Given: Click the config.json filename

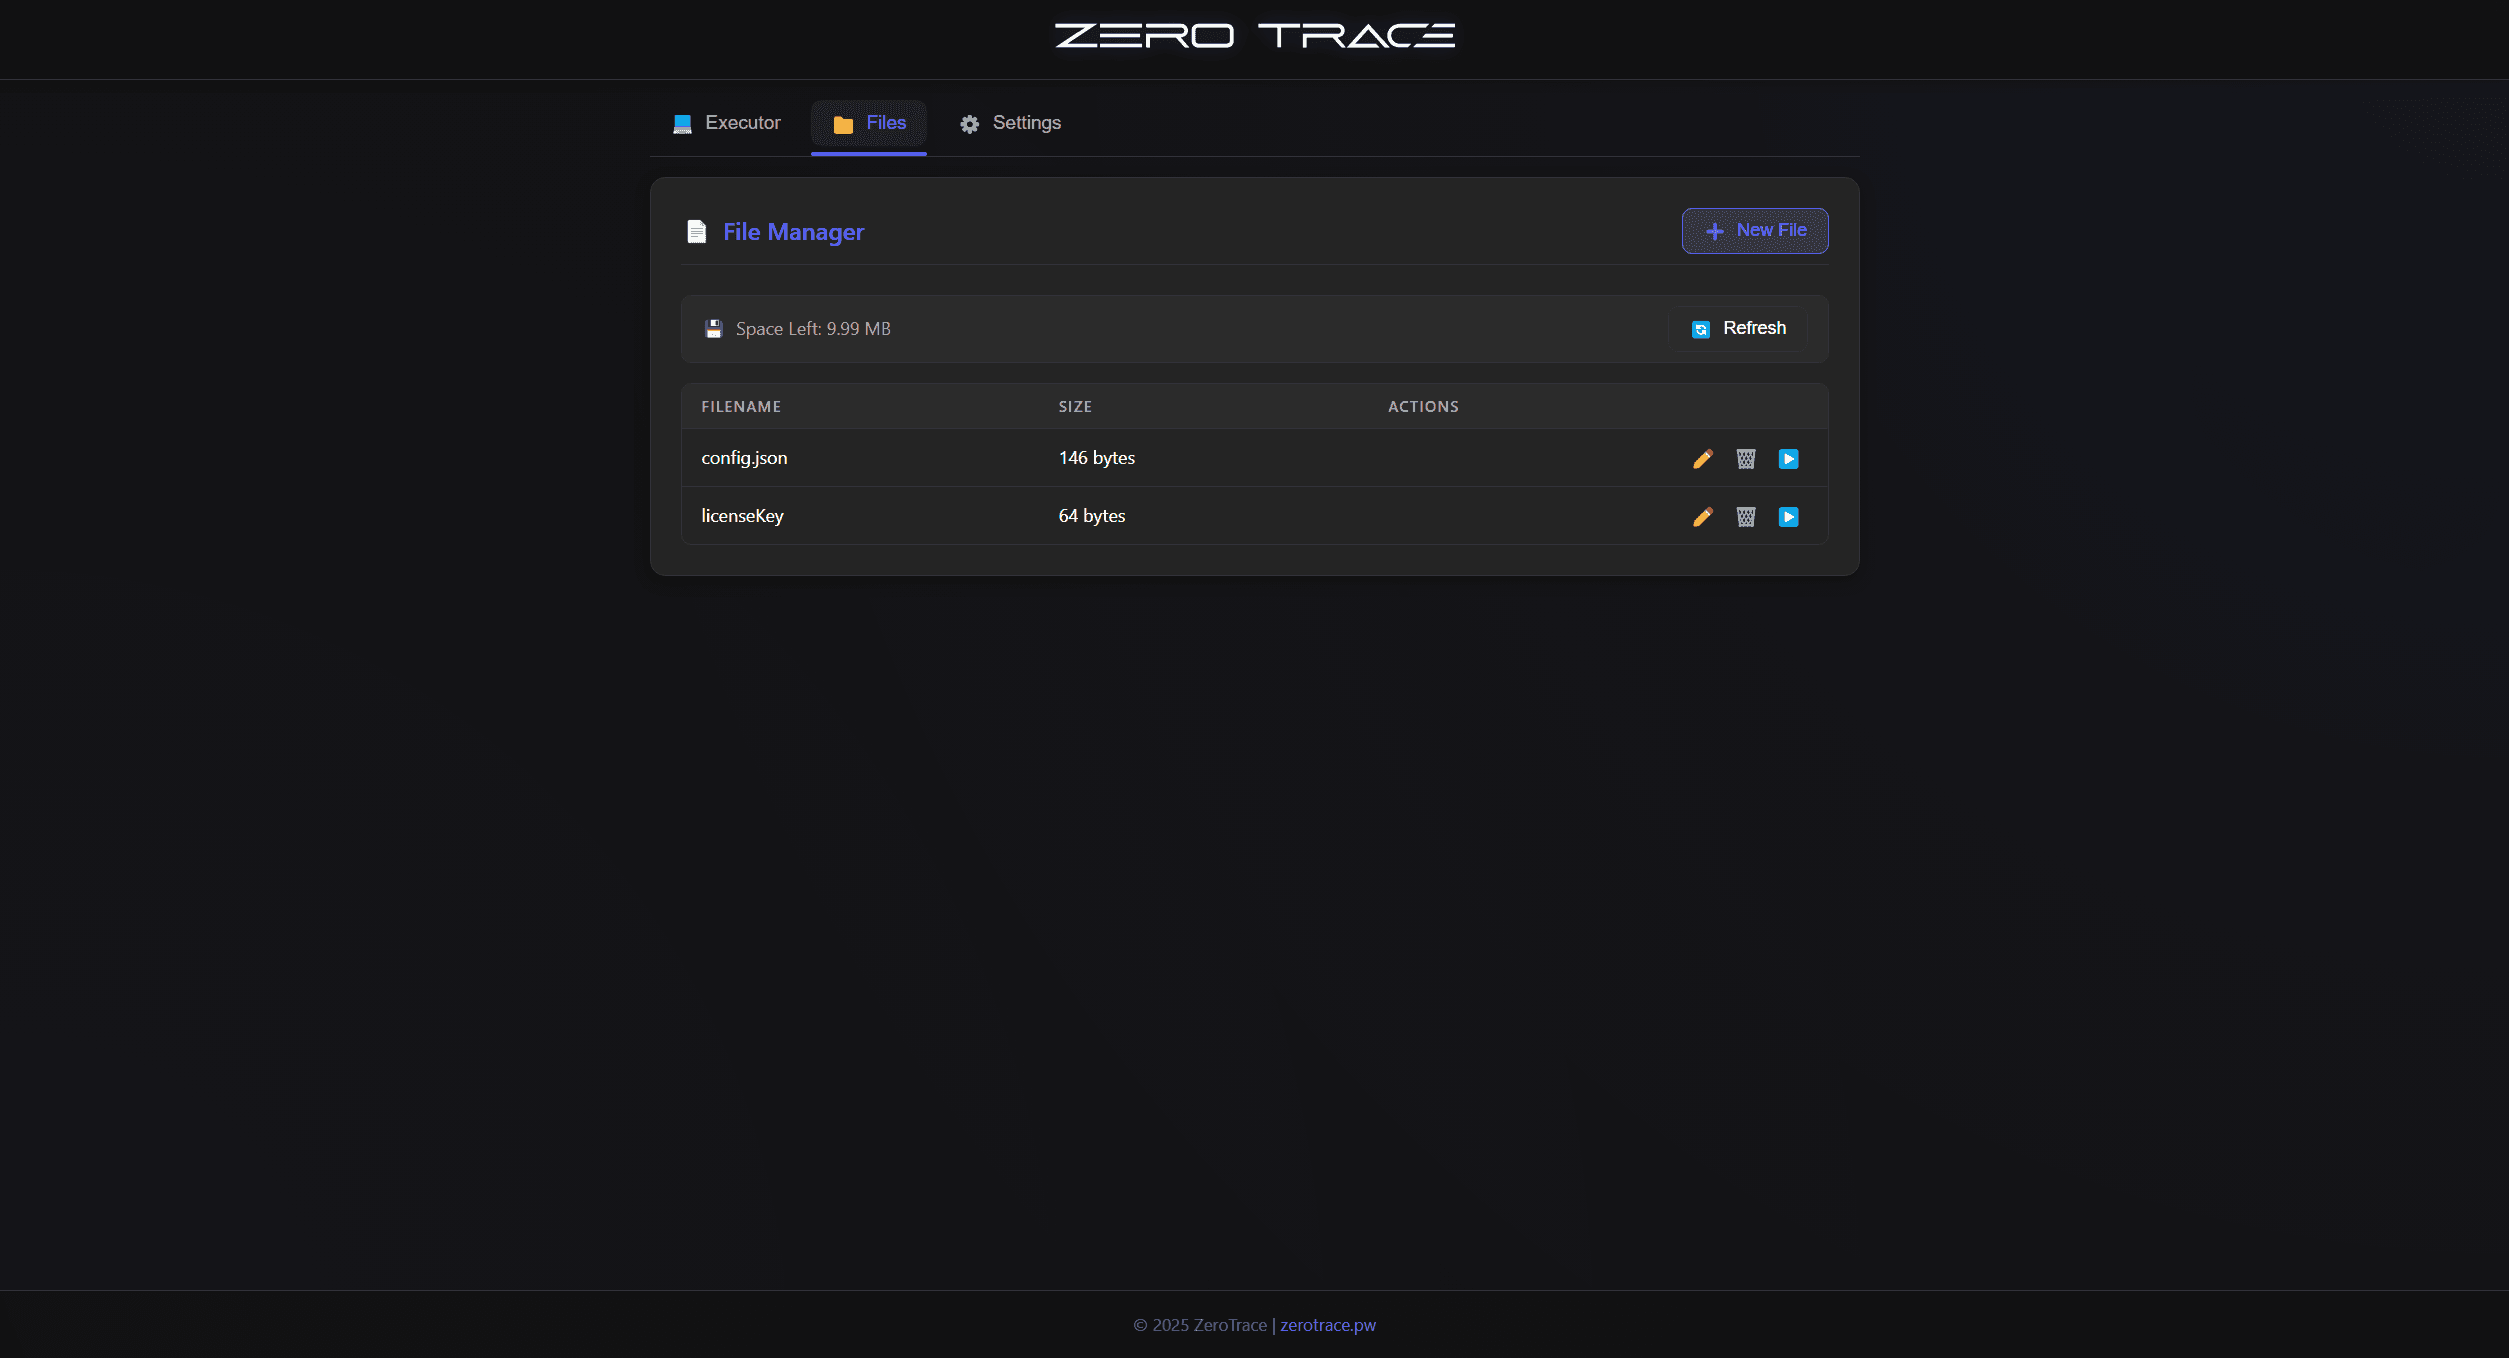Looking at the screenshot, I should point(744,458).
